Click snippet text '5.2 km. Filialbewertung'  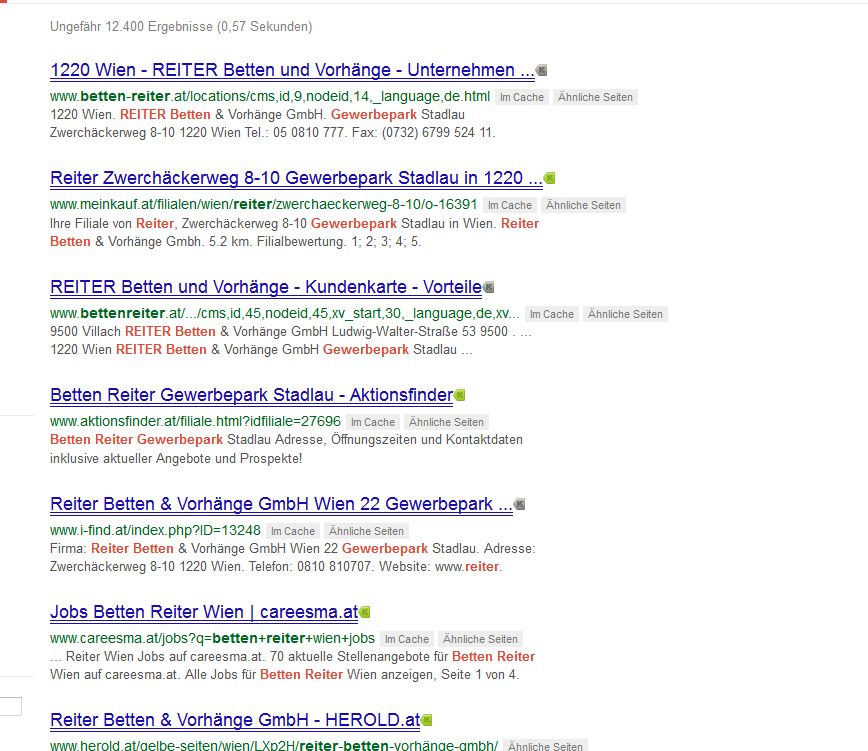pos(277,242)
